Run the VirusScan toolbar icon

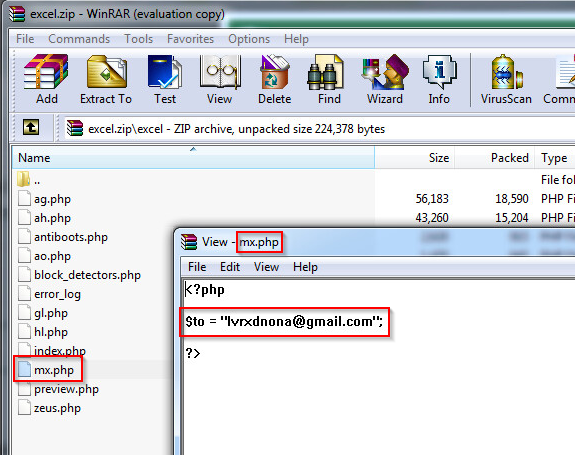(x=506, y=79)
